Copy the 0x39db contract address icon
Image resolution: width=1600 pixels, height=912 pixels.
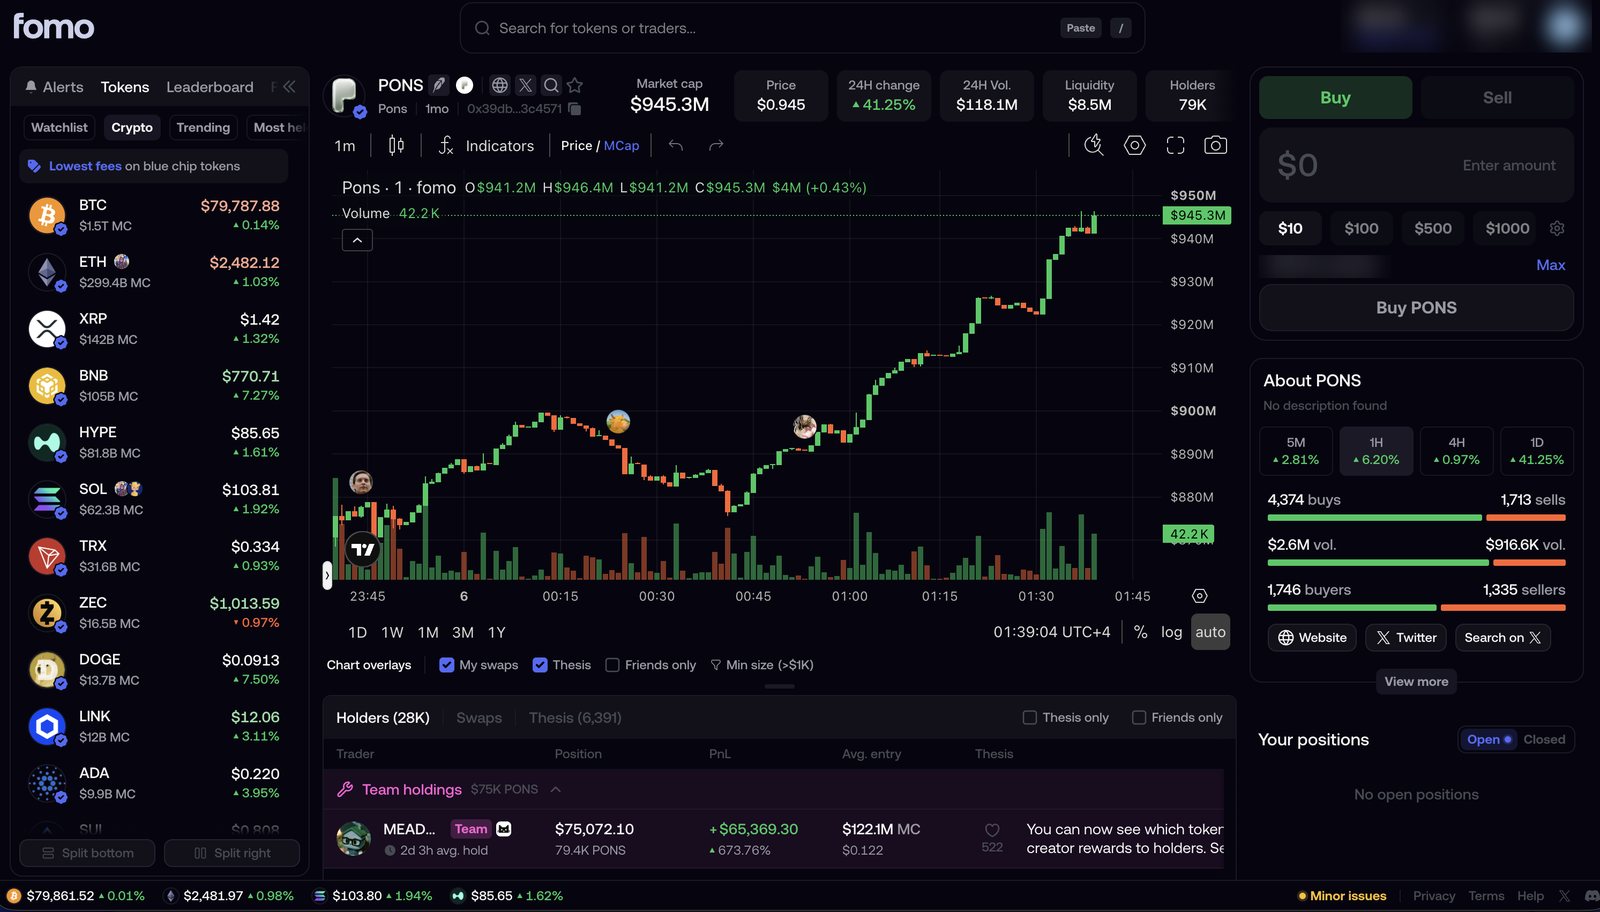575,108
